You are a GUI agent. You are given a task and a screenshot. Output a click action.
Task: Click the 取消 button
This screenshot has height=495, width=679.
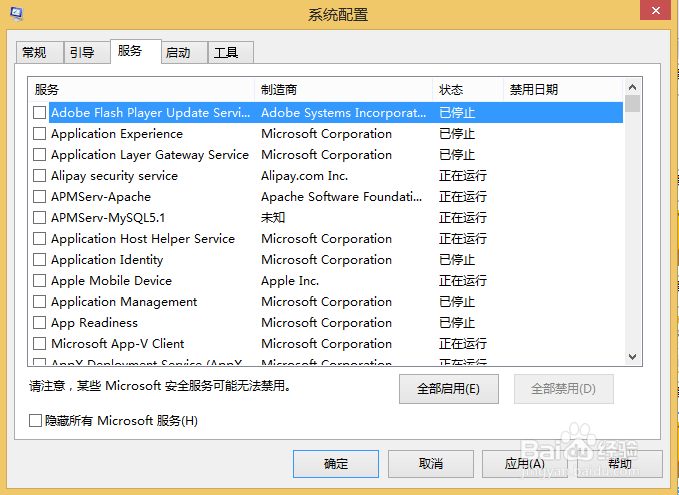coord(431,464)
